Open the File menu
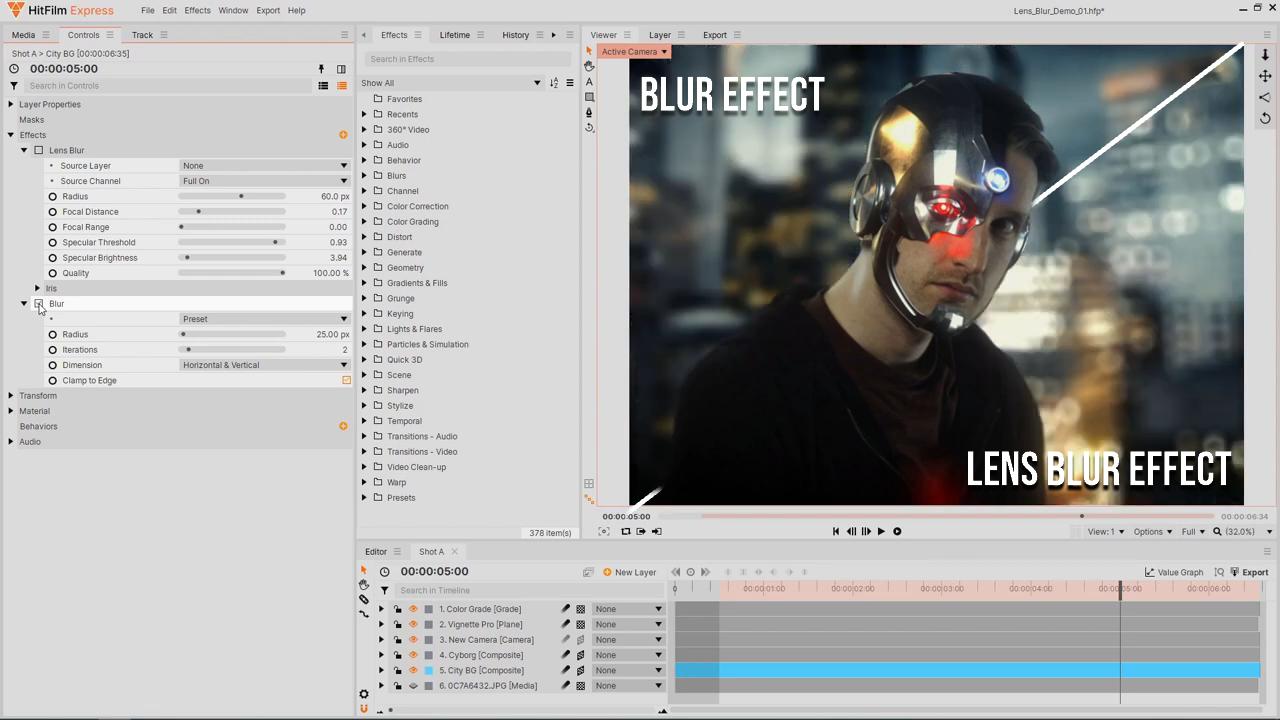Screen dimensions: 1280x720 tap(148, 10)
